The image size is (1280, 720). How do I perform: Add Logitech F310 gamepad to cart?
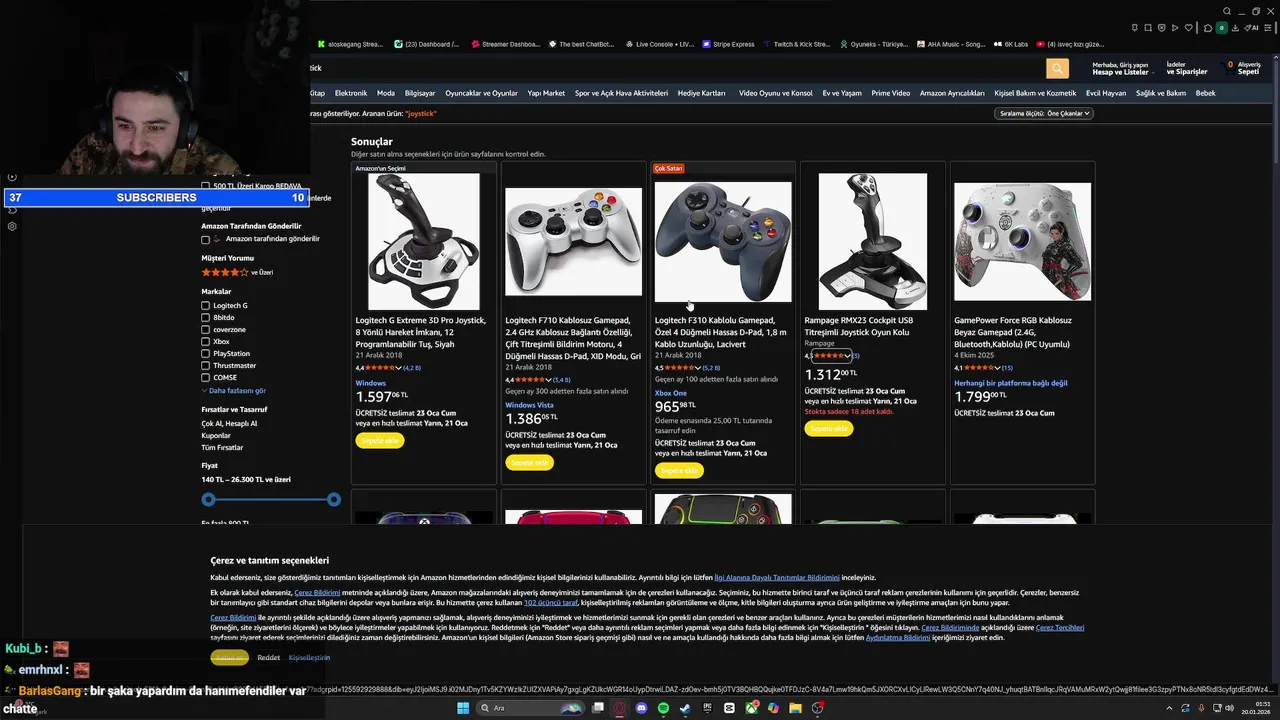[679, 471]
